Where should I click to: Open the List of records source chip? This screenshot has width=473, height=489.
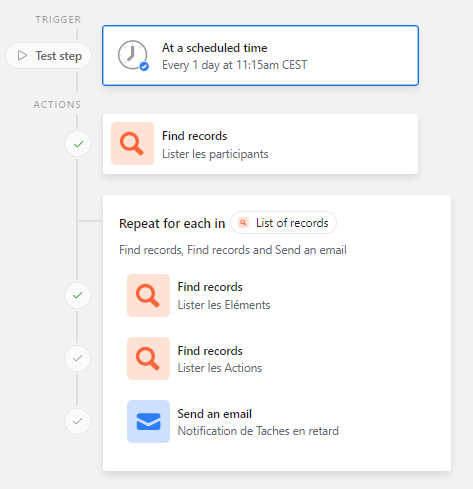click(283, 223)
